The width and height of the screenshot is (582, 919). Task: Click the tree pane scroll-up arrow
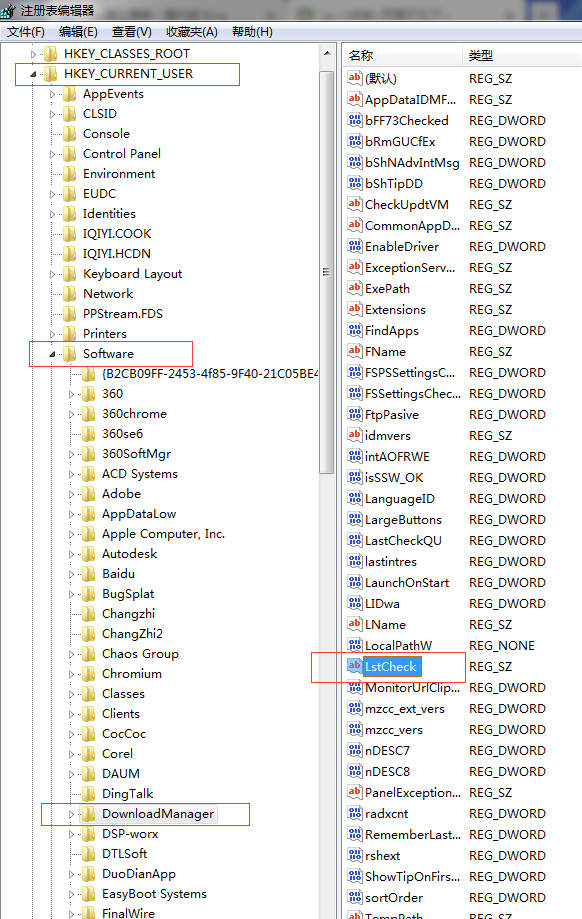[x=327, y=54]
